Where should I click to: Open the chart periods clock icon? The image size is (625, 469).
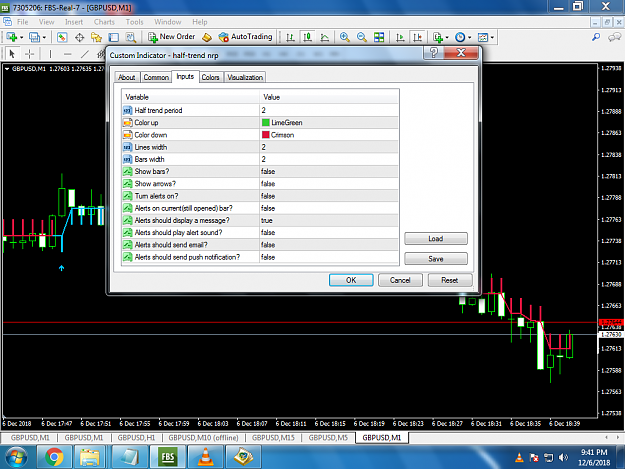tap(460, 37)
